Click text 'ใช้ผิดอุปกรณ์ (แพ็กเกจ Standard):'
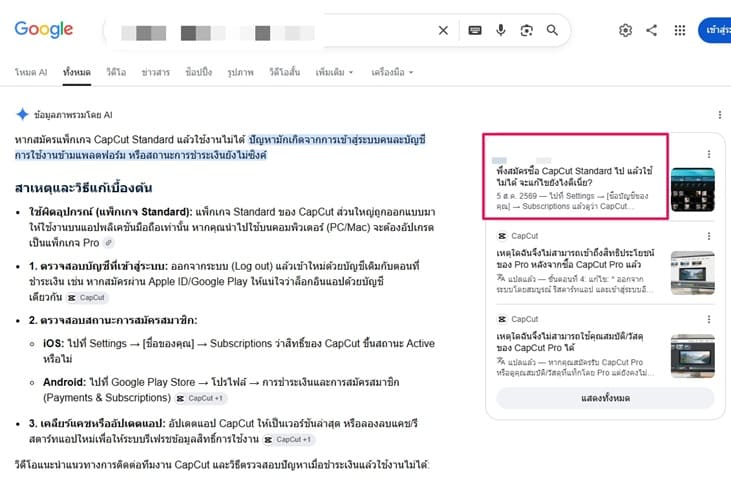731x480 pixels. tap(110, 212)
